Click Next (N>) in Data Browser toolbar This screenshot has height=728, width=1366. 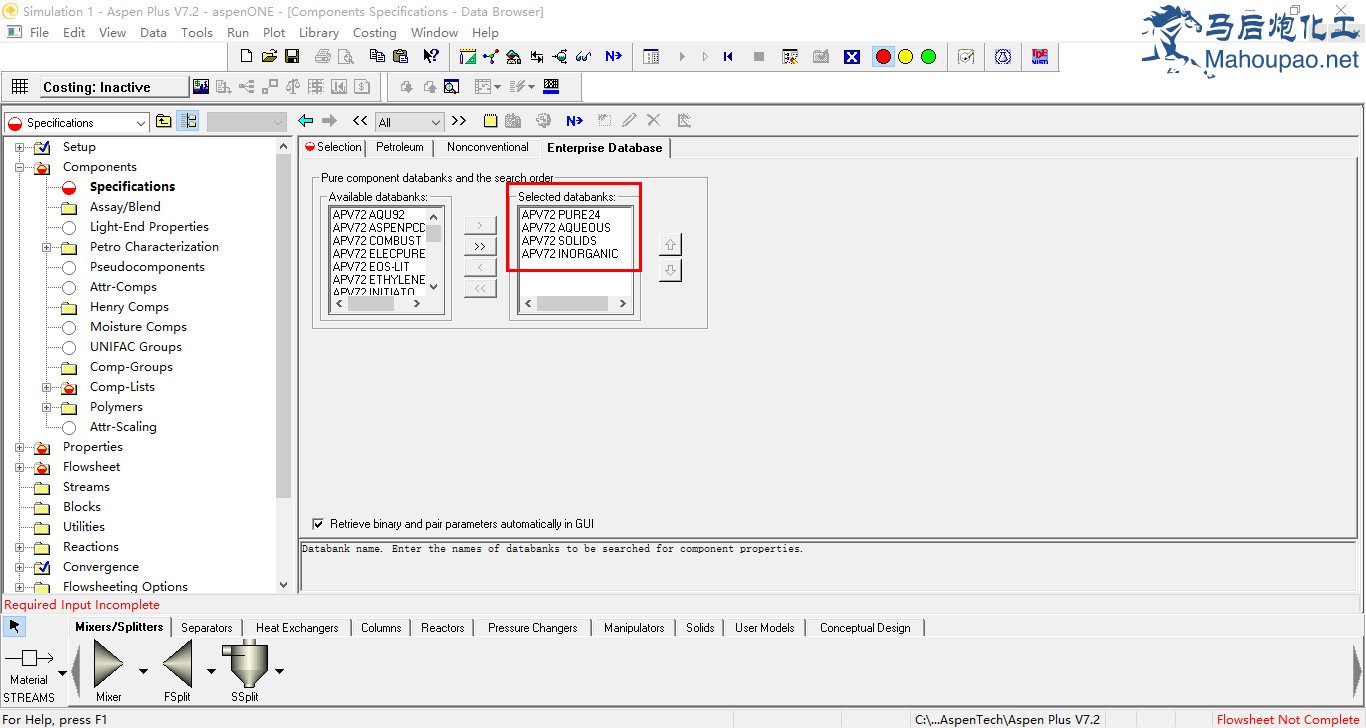pos(574,121)
